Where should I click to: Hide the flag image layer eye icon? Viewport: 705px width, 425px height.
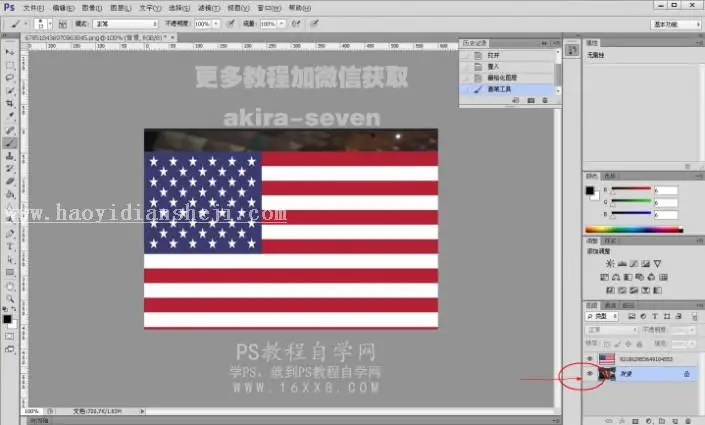click(x=590, y=359)
